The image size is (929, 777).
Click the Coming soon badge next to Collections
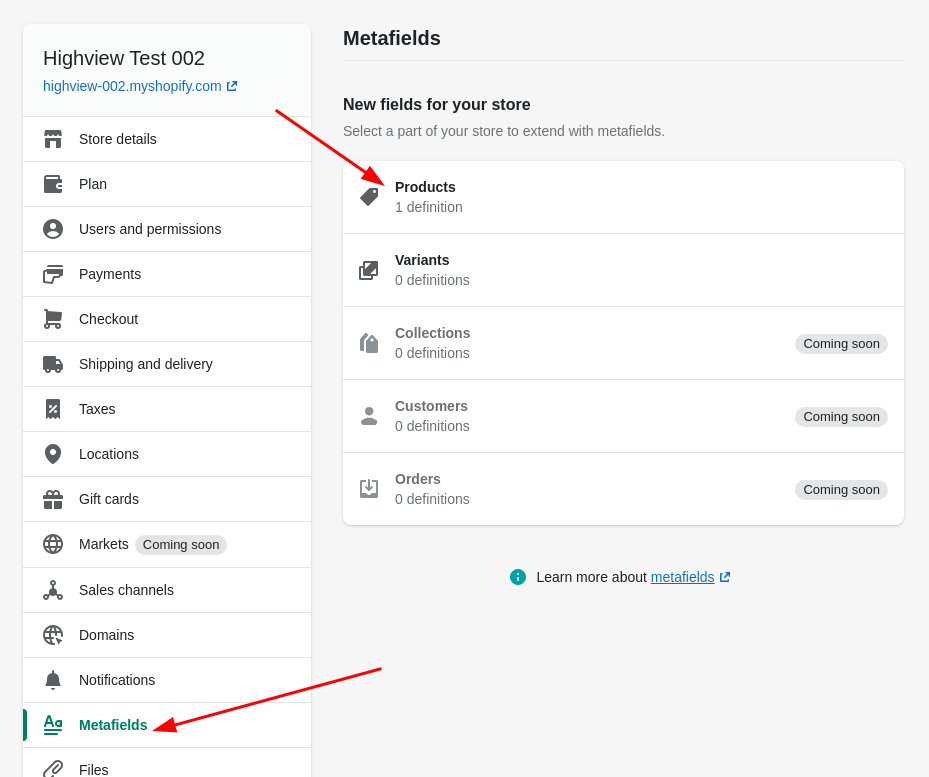(x=841, y=344)
